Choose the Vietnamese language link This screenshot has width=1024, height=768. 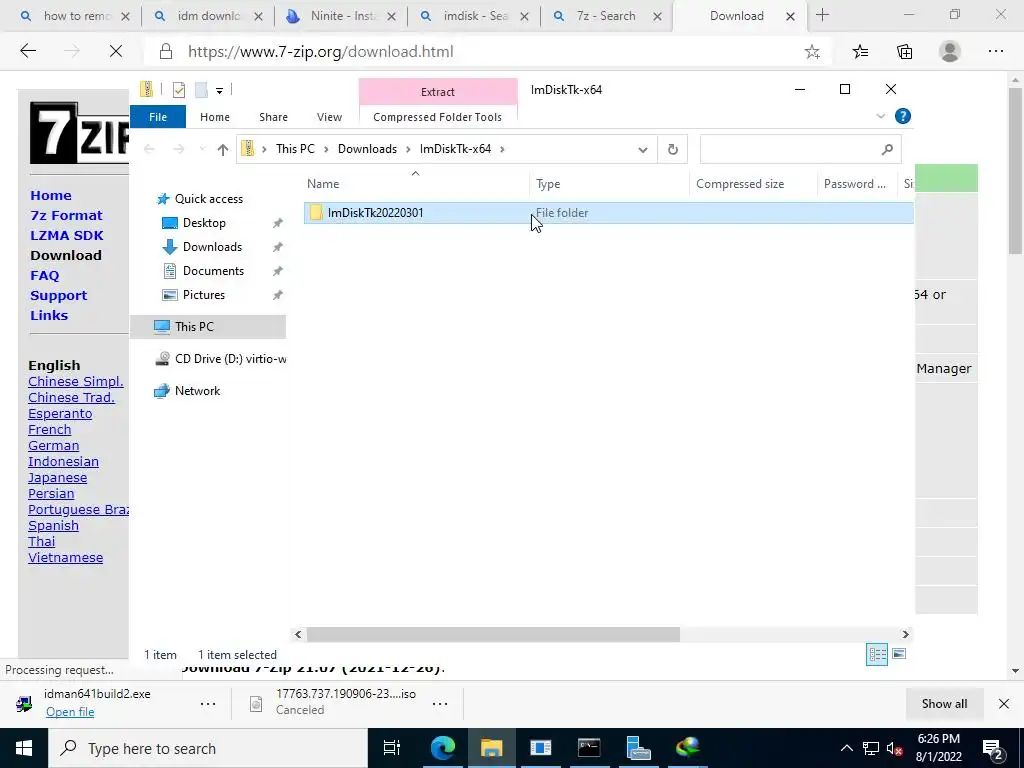(65, 558)
